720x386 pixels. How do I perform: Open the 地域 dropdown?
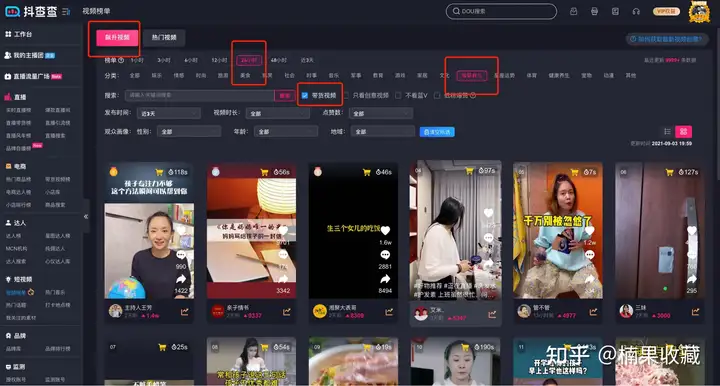click(383, 132)
